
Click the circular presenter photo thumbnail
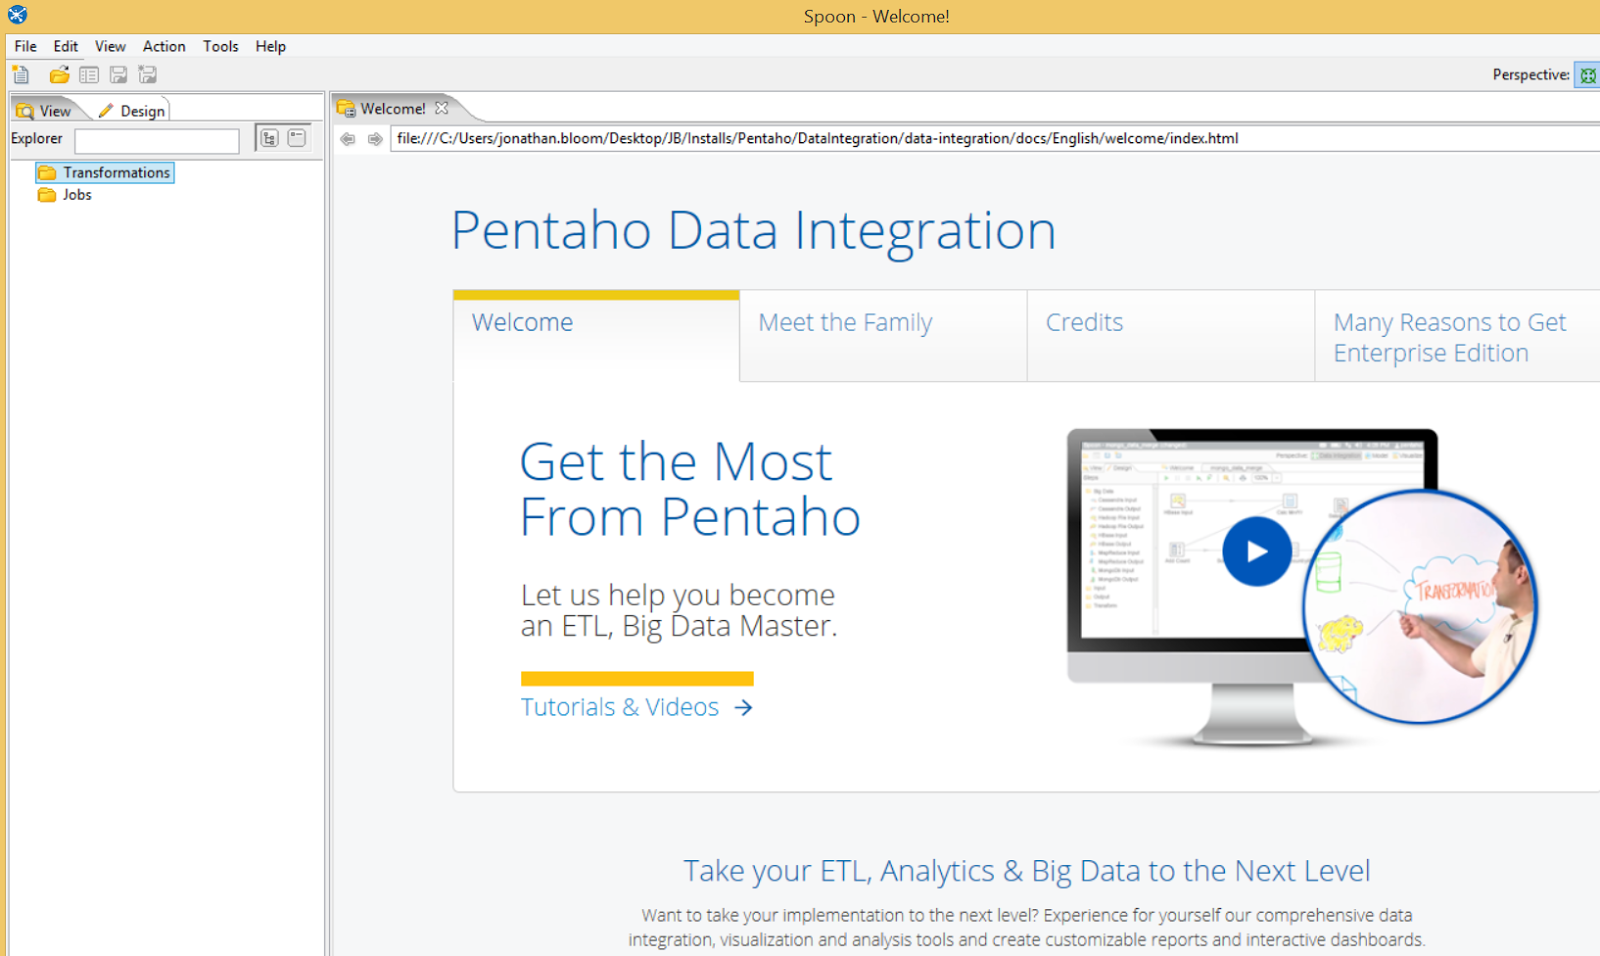[1420, 606]
